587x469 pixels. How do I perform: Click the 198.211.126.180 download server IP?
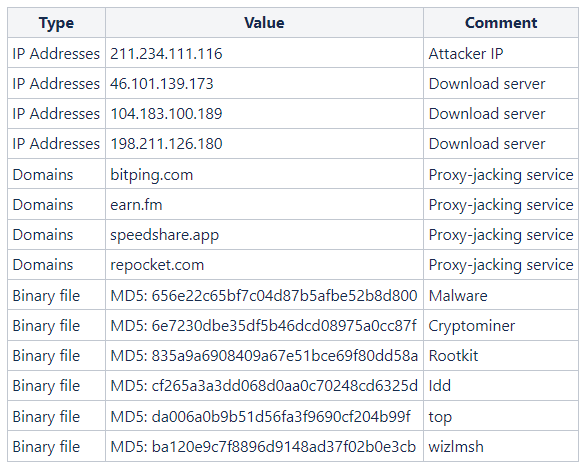pos(166,144)
